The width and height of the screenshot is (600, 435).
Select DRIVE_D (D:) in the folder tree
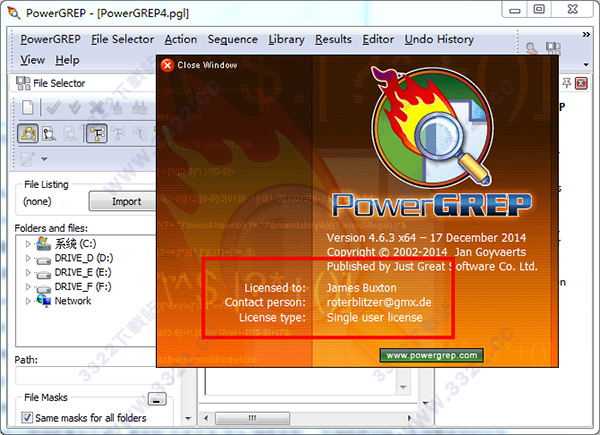point(84,258)
